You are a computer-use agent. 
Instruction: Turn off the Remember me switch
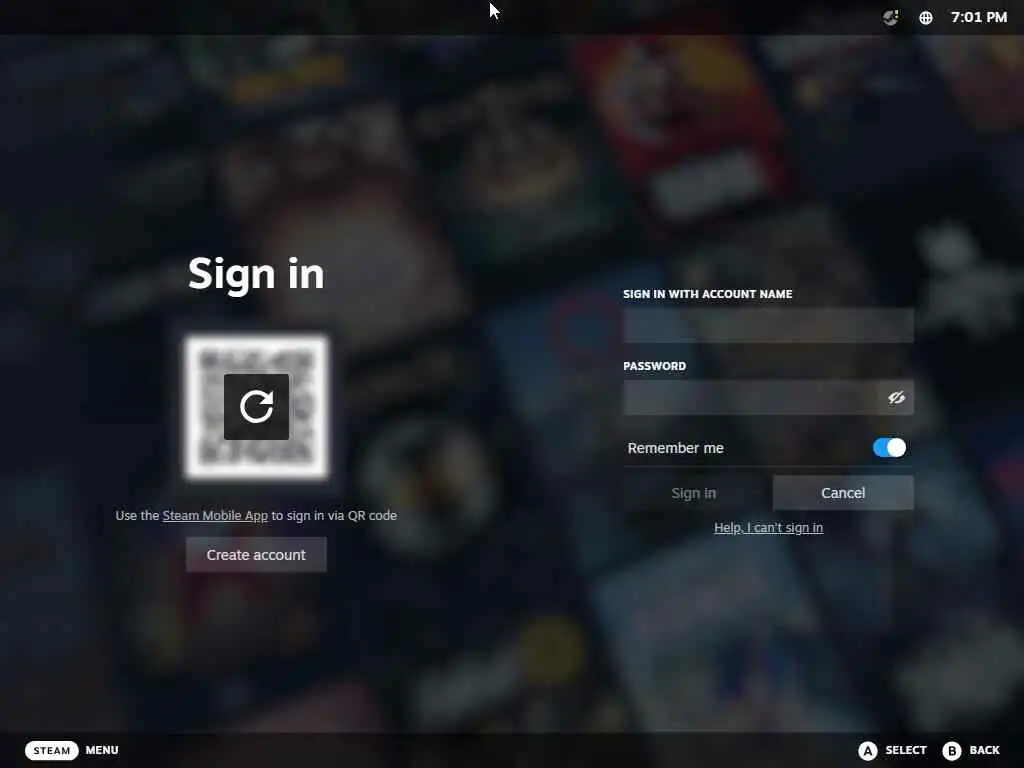pyautogui.click(x=889, y=447)
